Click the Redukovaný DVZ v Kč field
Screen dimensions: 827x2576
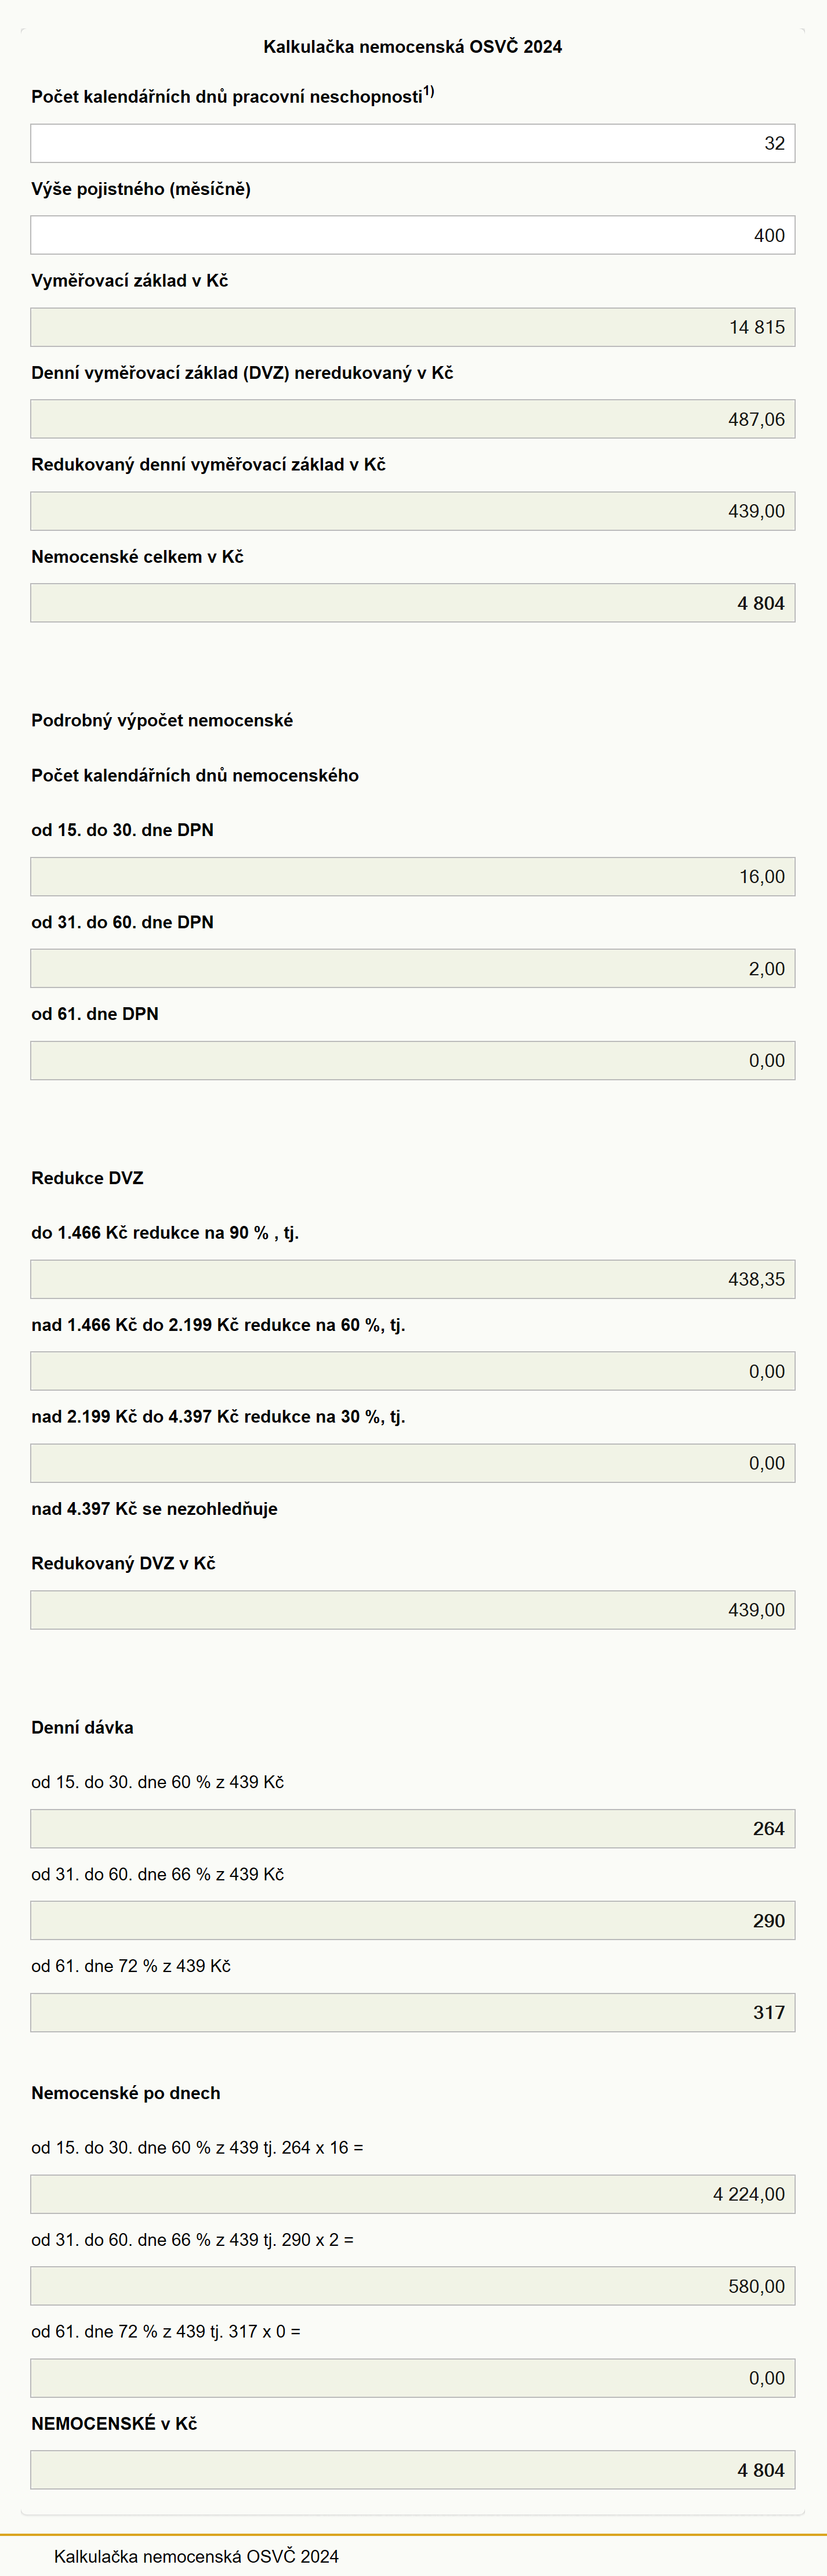413,1610
